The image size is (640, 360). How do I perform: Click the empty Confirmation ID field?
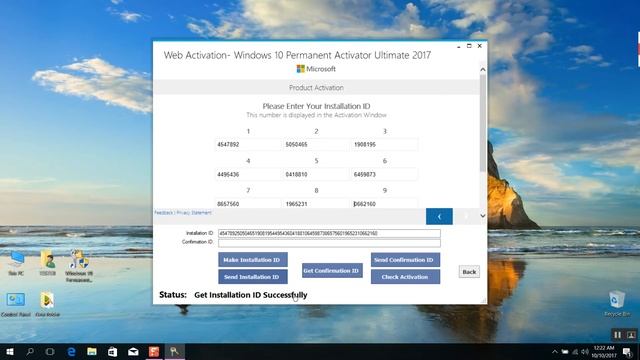[329, 243]
